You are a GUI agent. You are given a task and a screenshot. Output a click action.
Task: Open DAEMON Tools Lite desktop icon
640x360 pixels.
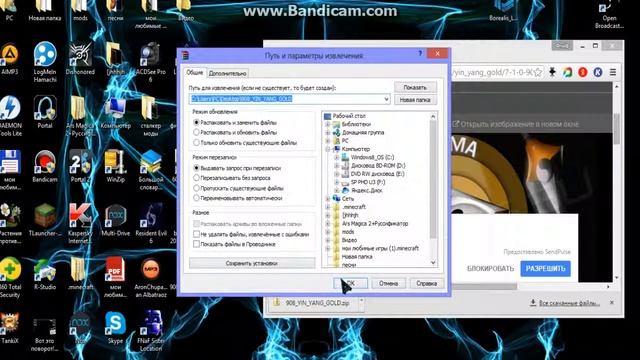click(x=10, y=116)
